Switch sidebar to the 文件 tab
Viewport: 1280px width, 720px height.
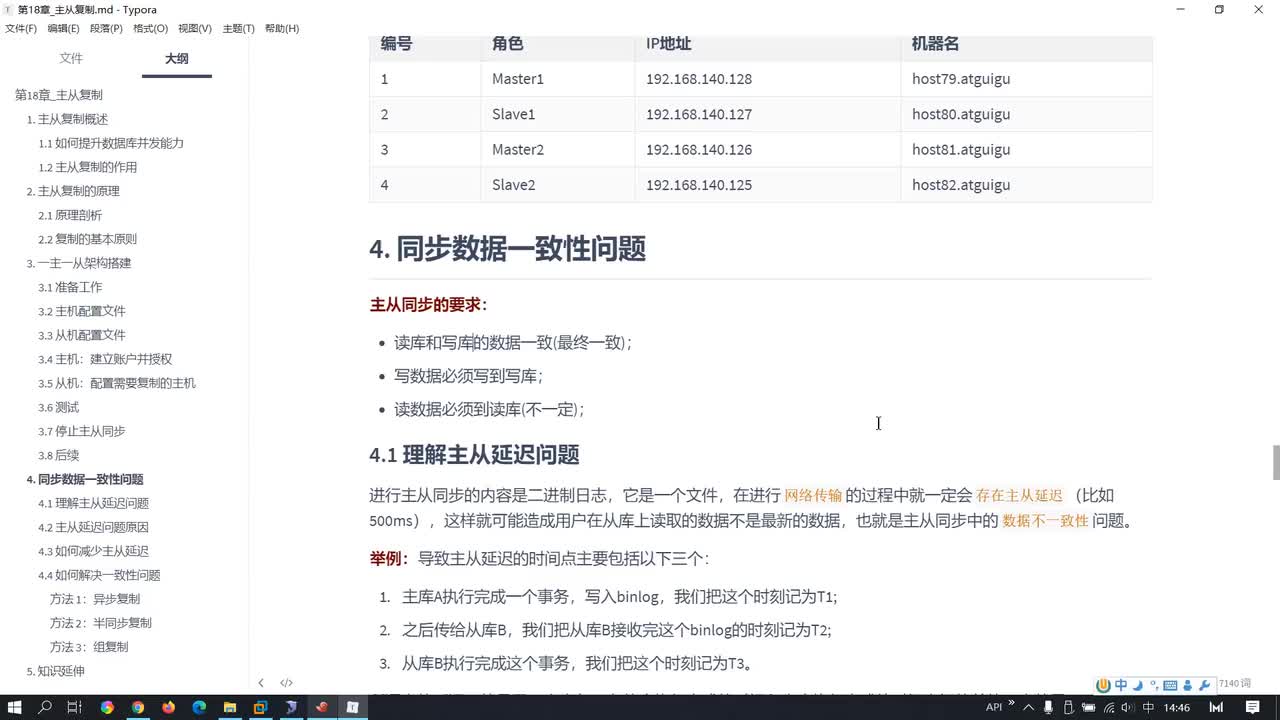[x=71, y=58]
